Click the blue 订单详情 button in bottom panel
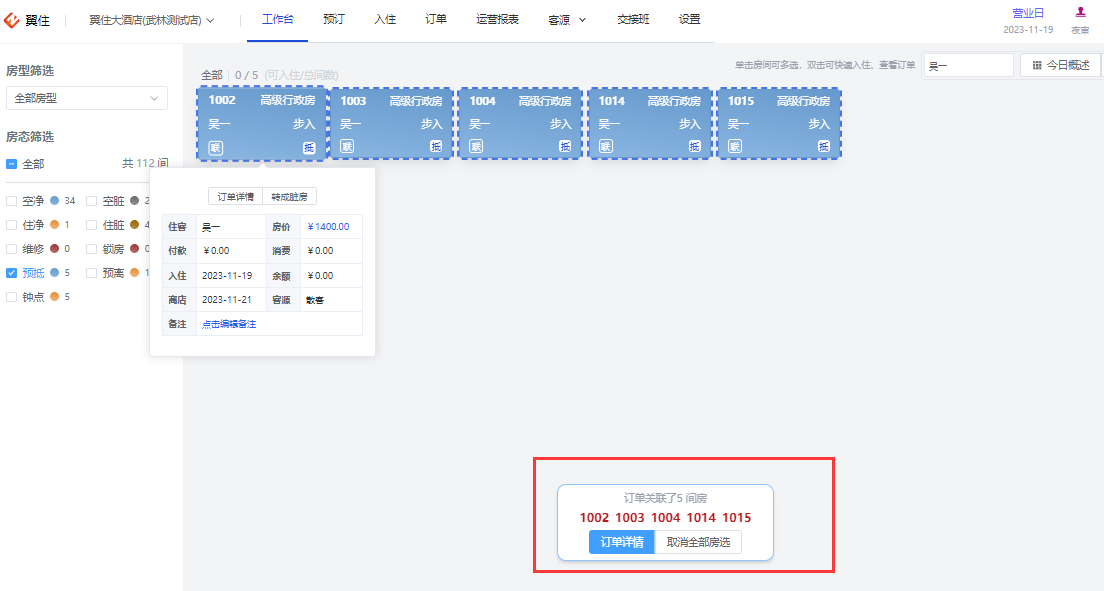This screenshot has width=1104, height=591. [x=622, y=542]
